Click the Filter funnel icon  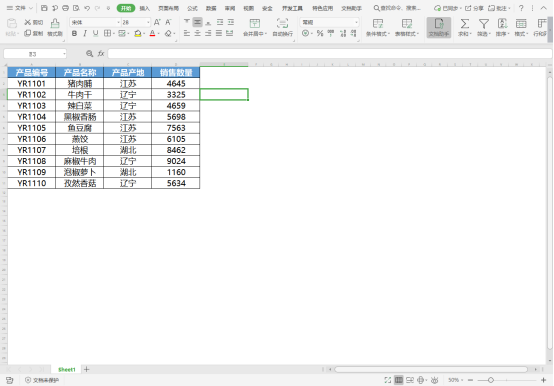484,24
